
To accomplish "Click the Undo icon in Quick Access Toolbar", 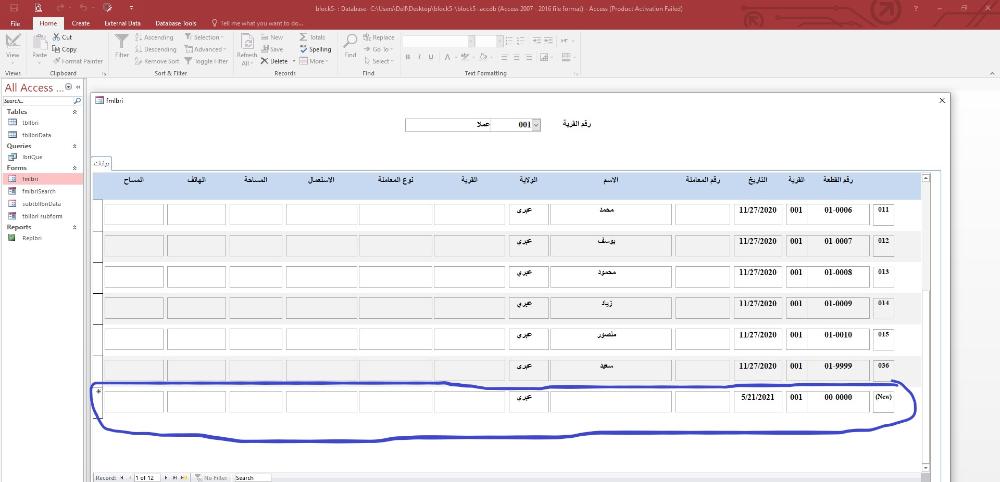I will (x=85, y=8).
